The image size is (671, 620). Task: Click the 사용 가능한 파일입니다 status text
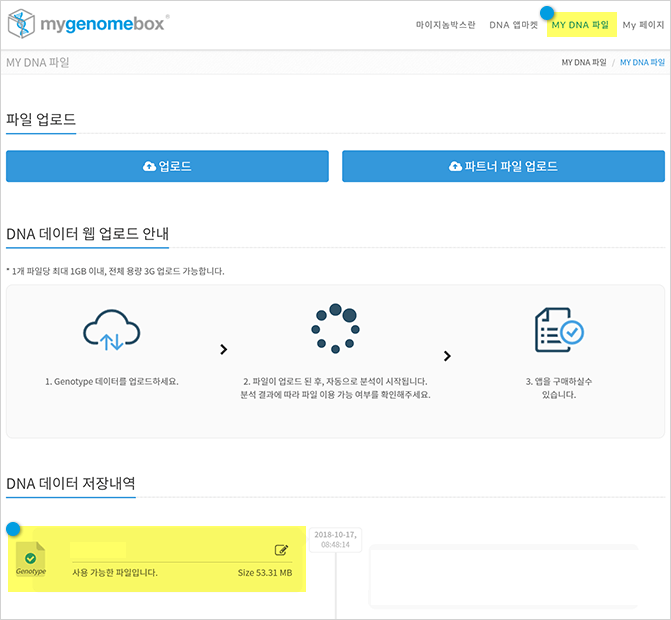point(115,573)
